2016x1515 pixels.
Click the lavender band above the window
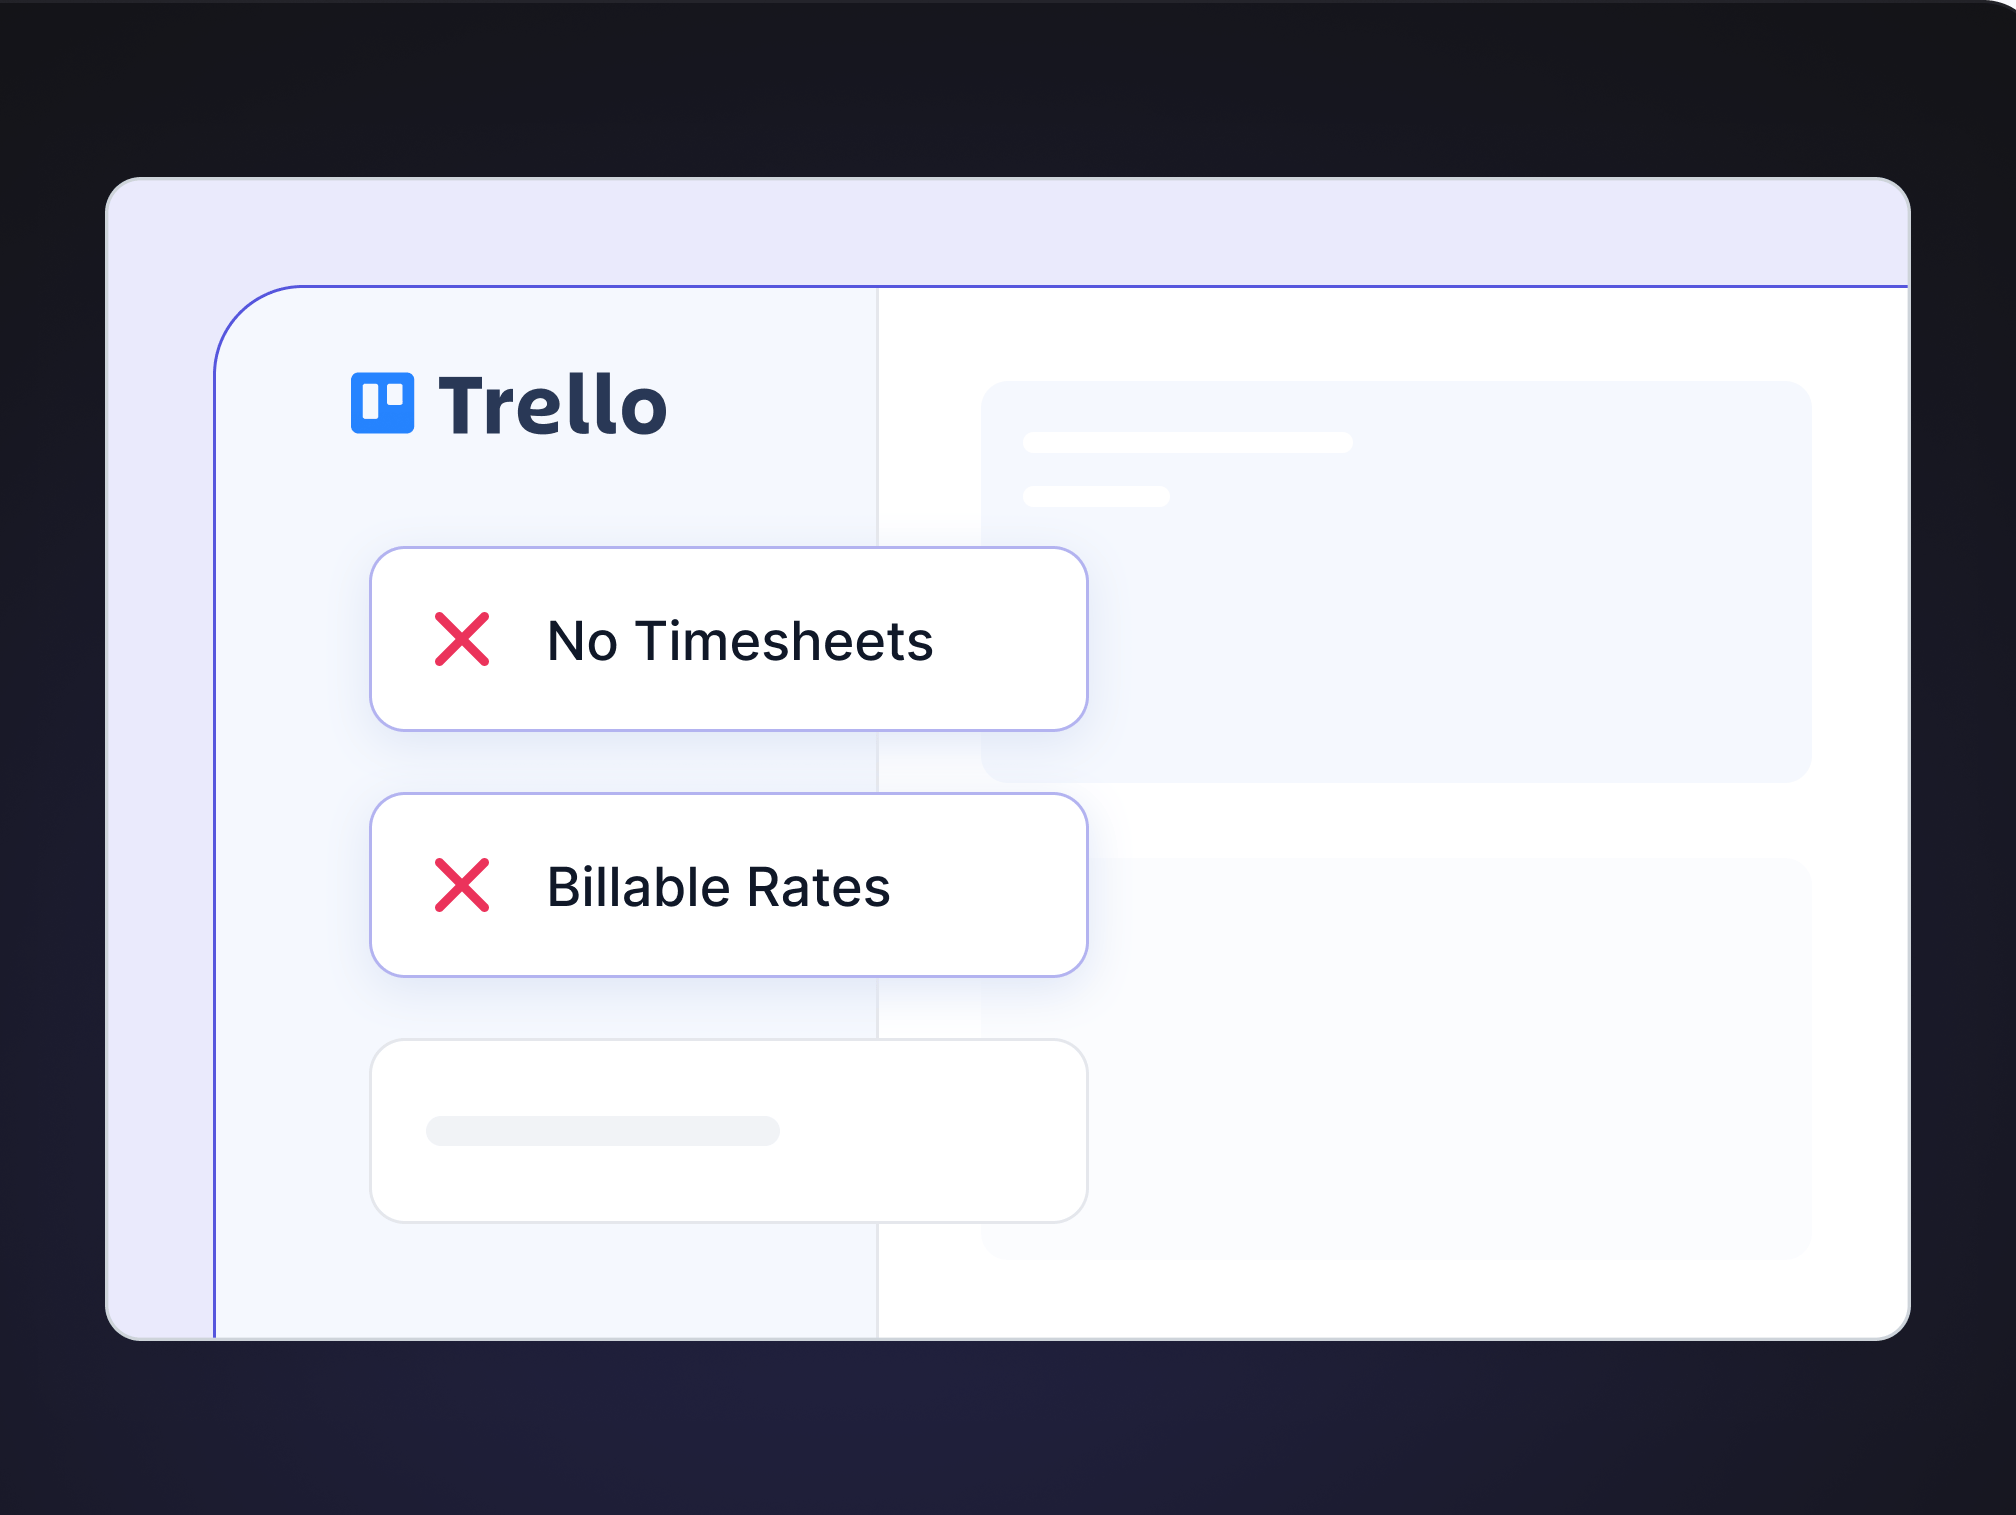tap(1000, 232)
